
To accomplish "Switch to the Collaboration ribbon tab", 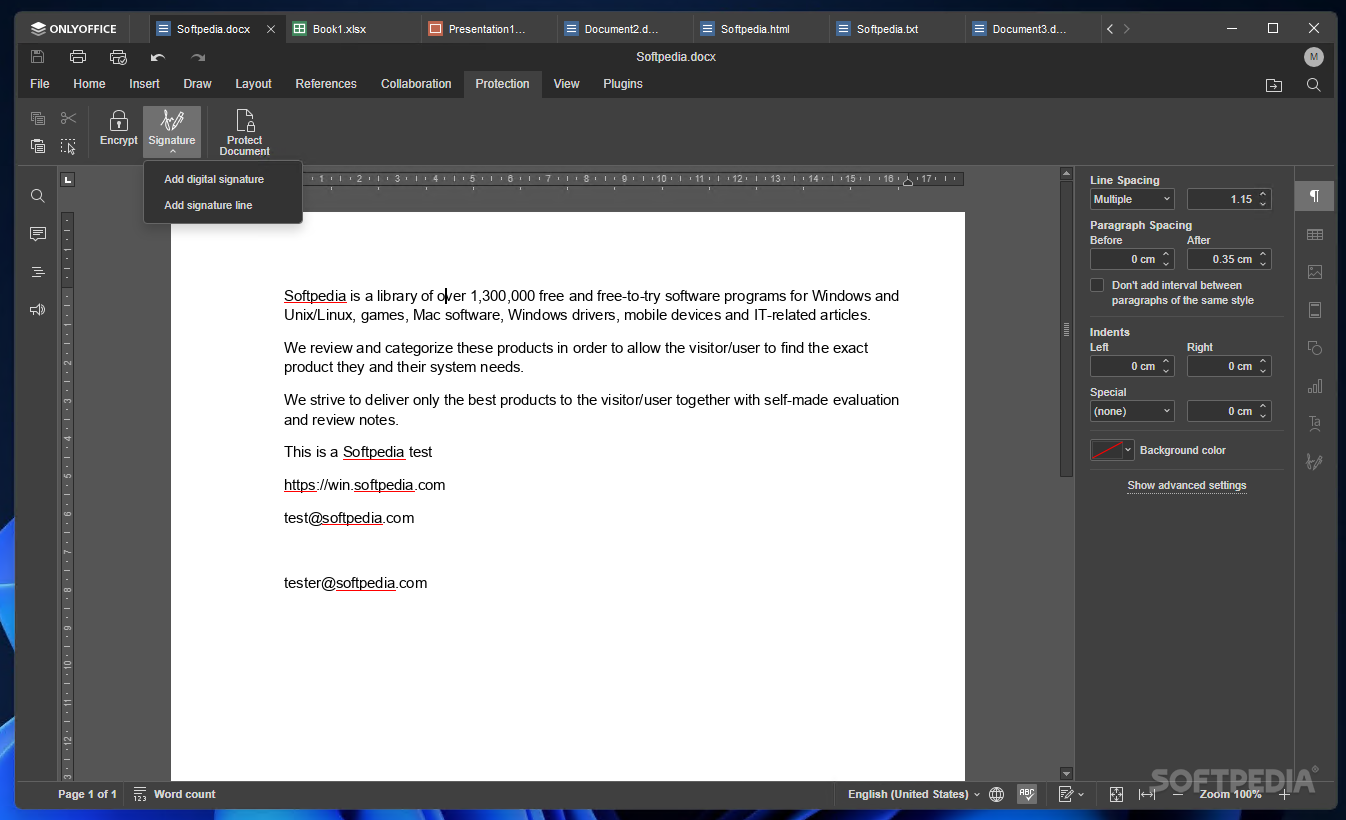I will pos(416,84).
